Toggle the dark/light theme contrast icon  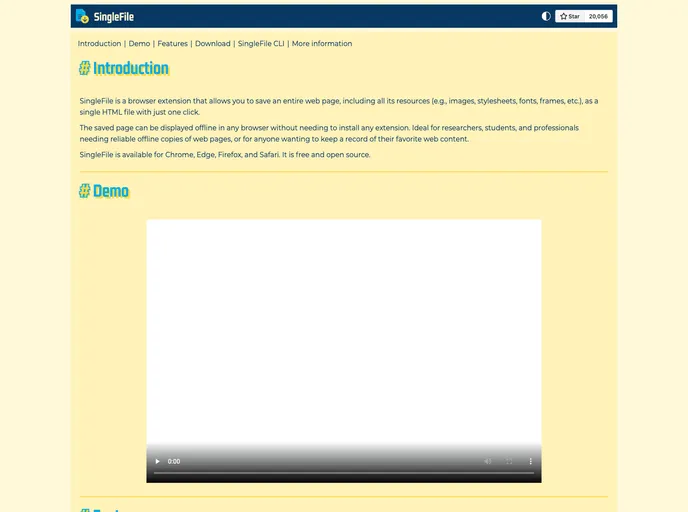pyautogui.click(x=546, y=16)
